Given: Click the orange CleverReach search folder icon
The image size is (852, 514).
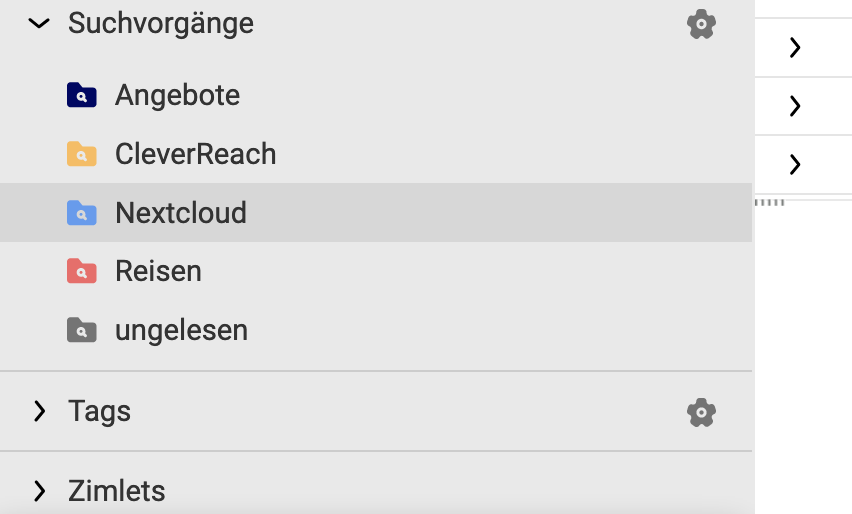Looking at the screenshot, I should (x=82, y=154).
